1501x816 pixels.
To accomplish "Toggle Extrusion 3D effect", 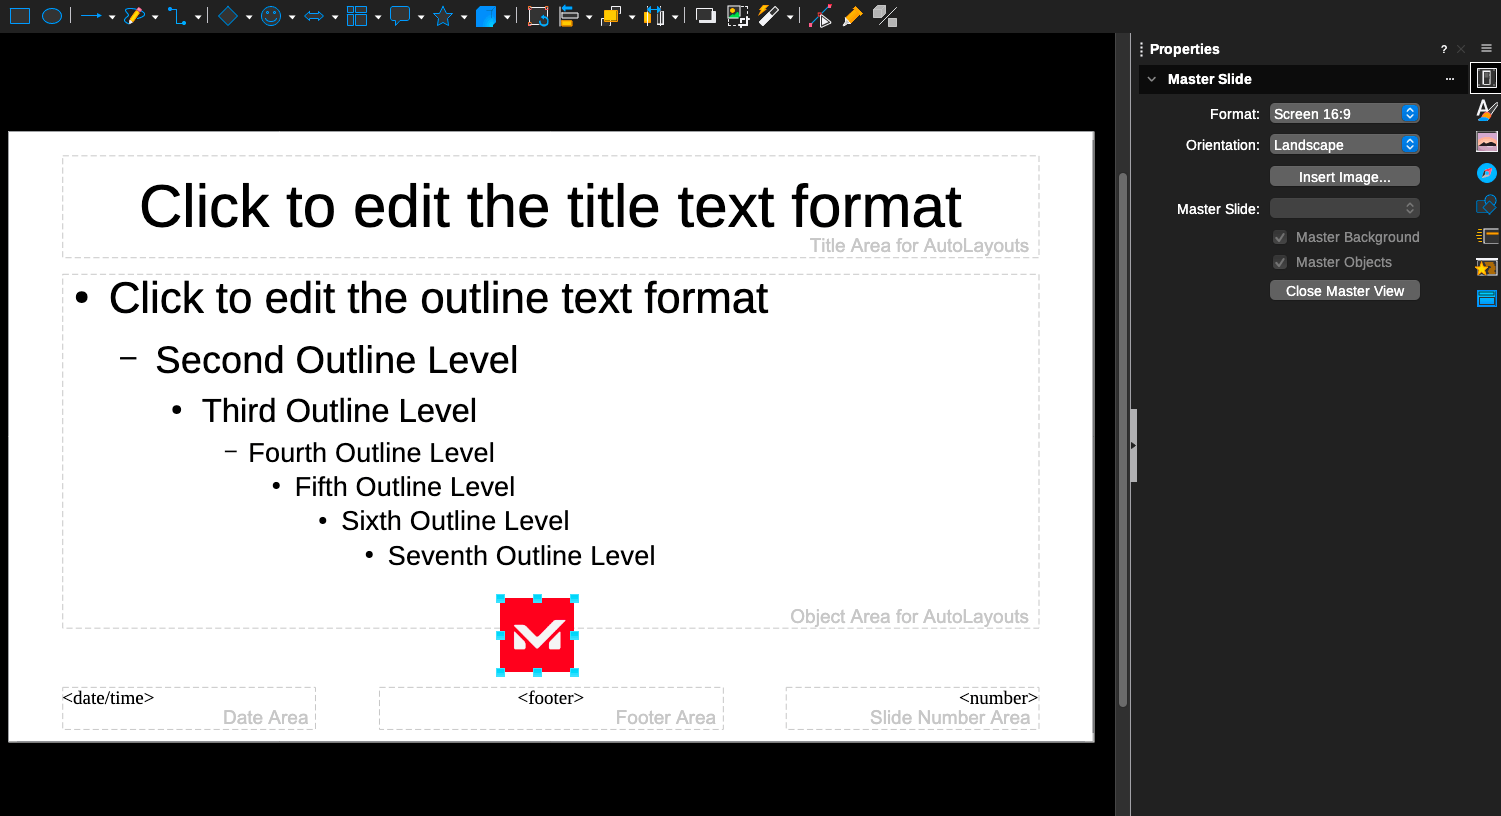I will pos(885,16).
